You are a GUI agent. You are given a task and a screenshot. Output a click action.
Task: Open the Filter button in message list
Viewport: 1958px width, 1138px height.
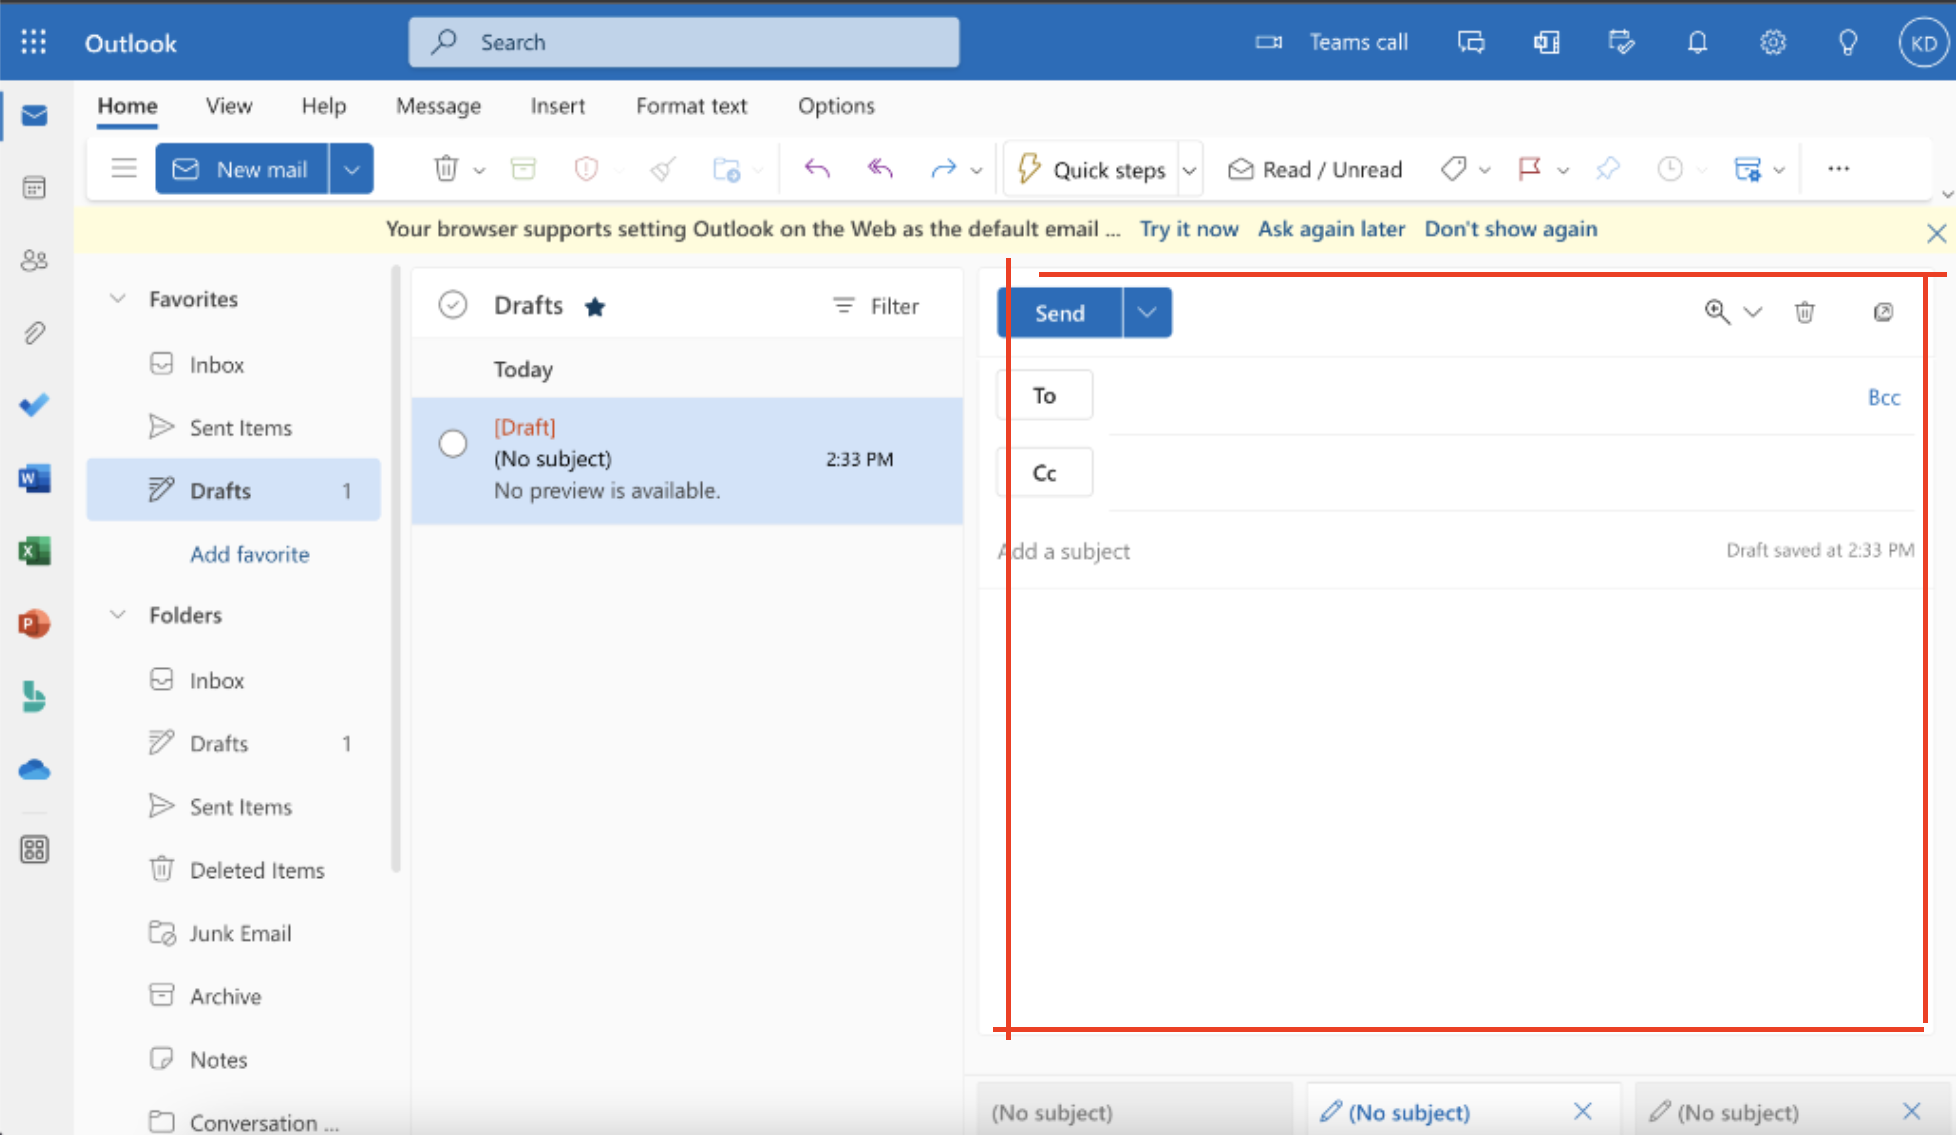[x=876, y=306]
